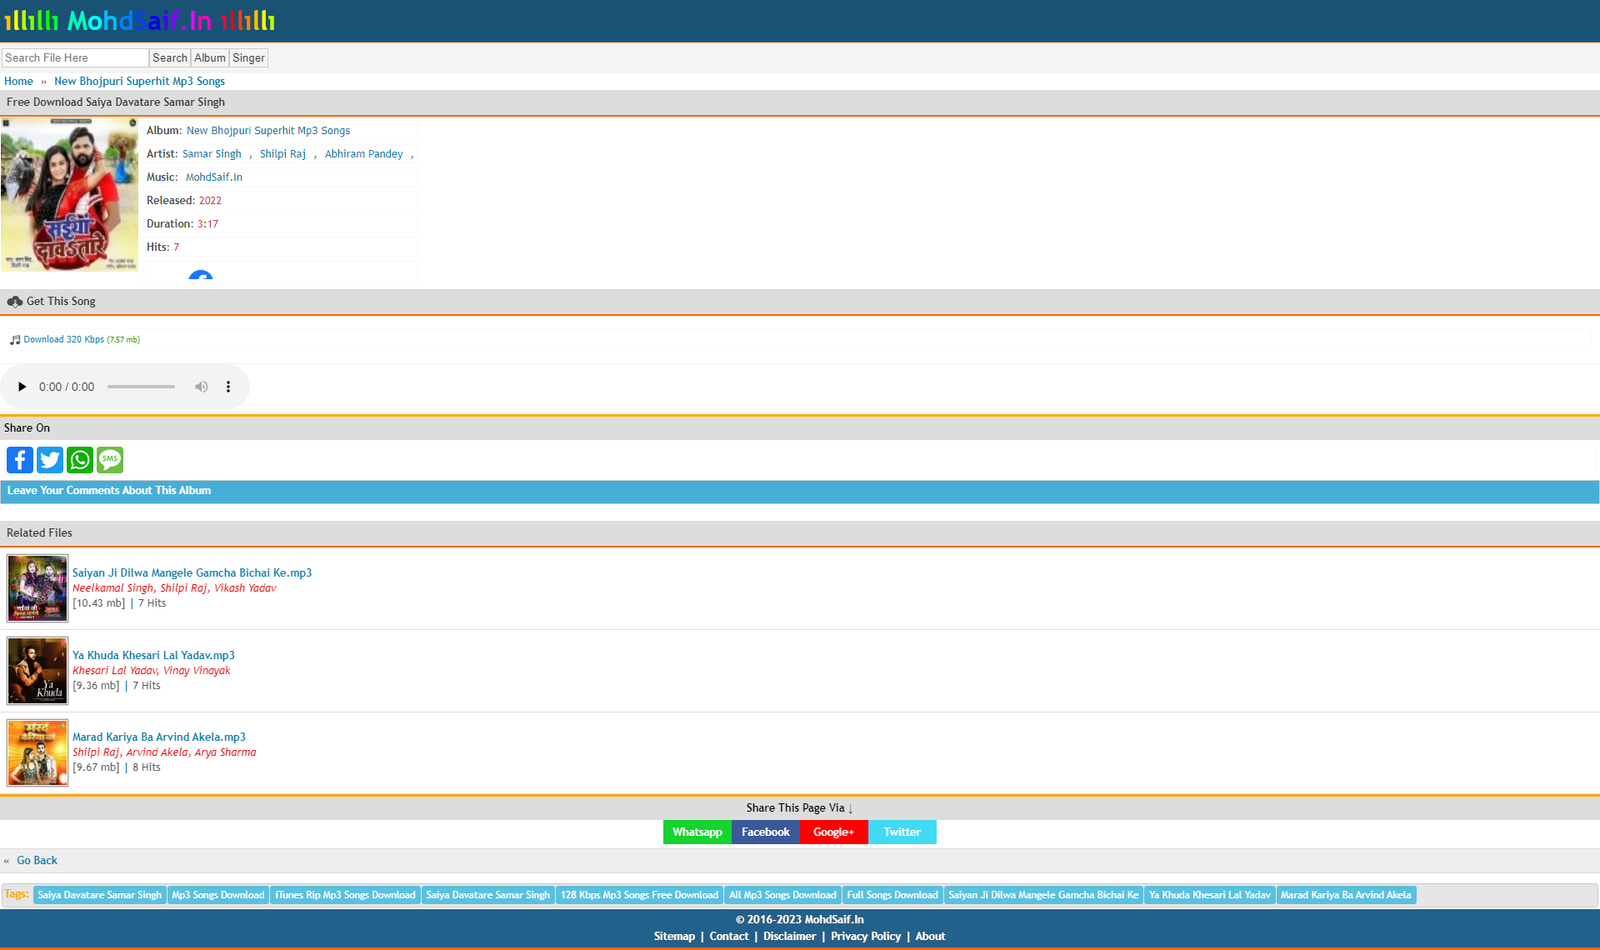
Task: Click the Twitter bird share icon
Action: (50, 460)
